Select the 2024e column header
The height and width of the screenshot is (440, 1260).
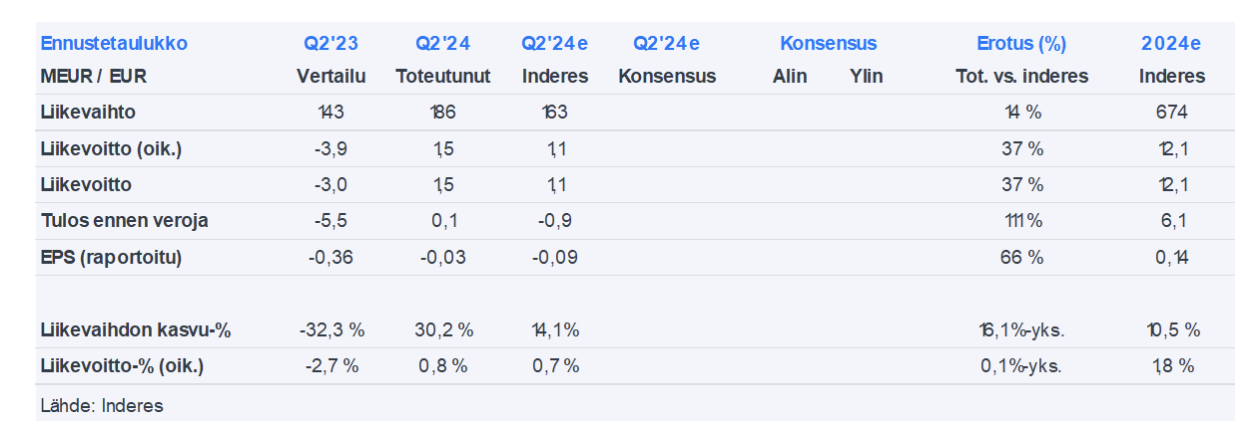(1171, 44)
